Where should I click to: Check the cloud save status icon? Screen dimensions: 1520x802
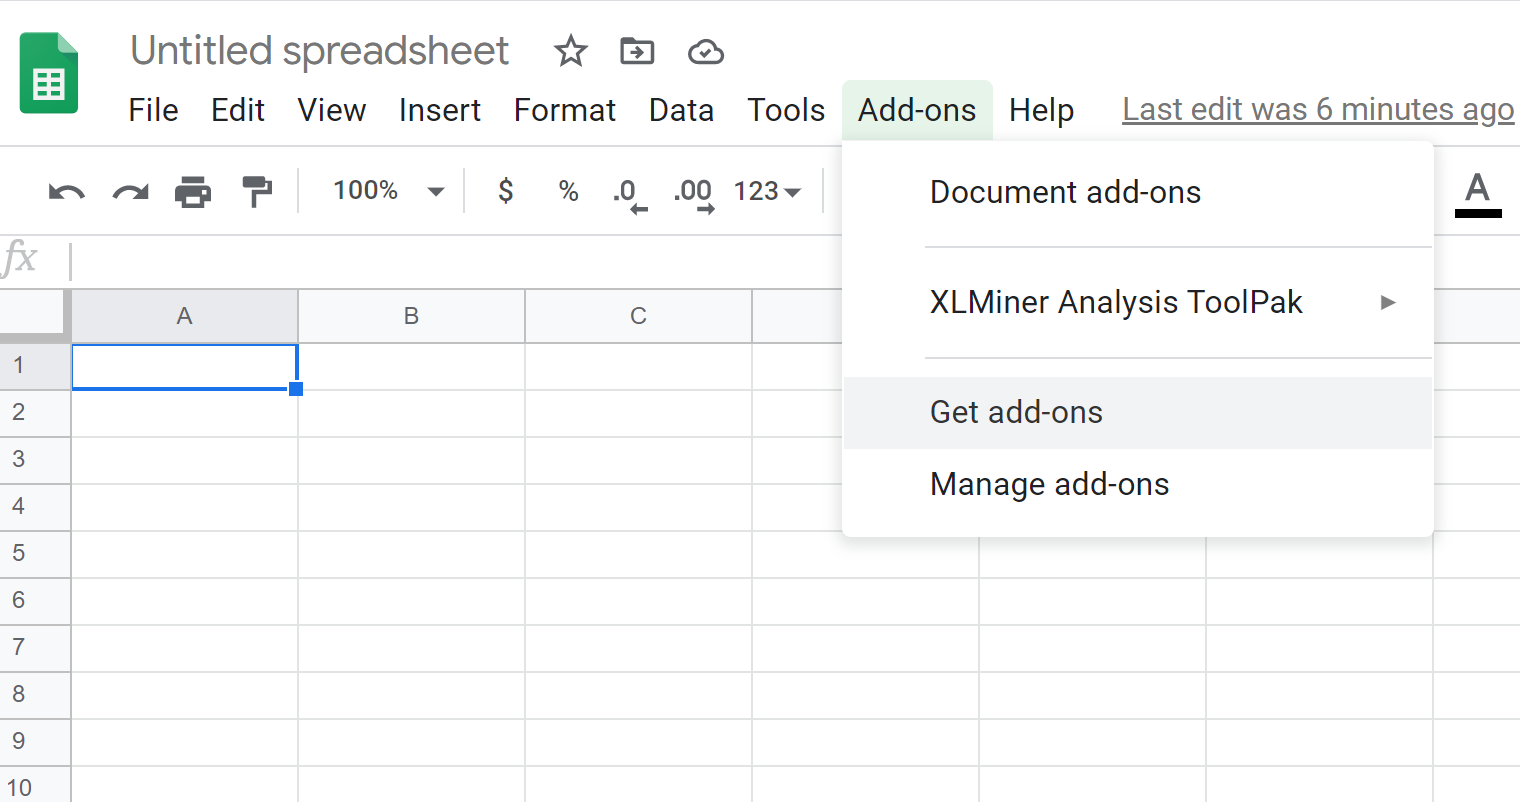705,51
